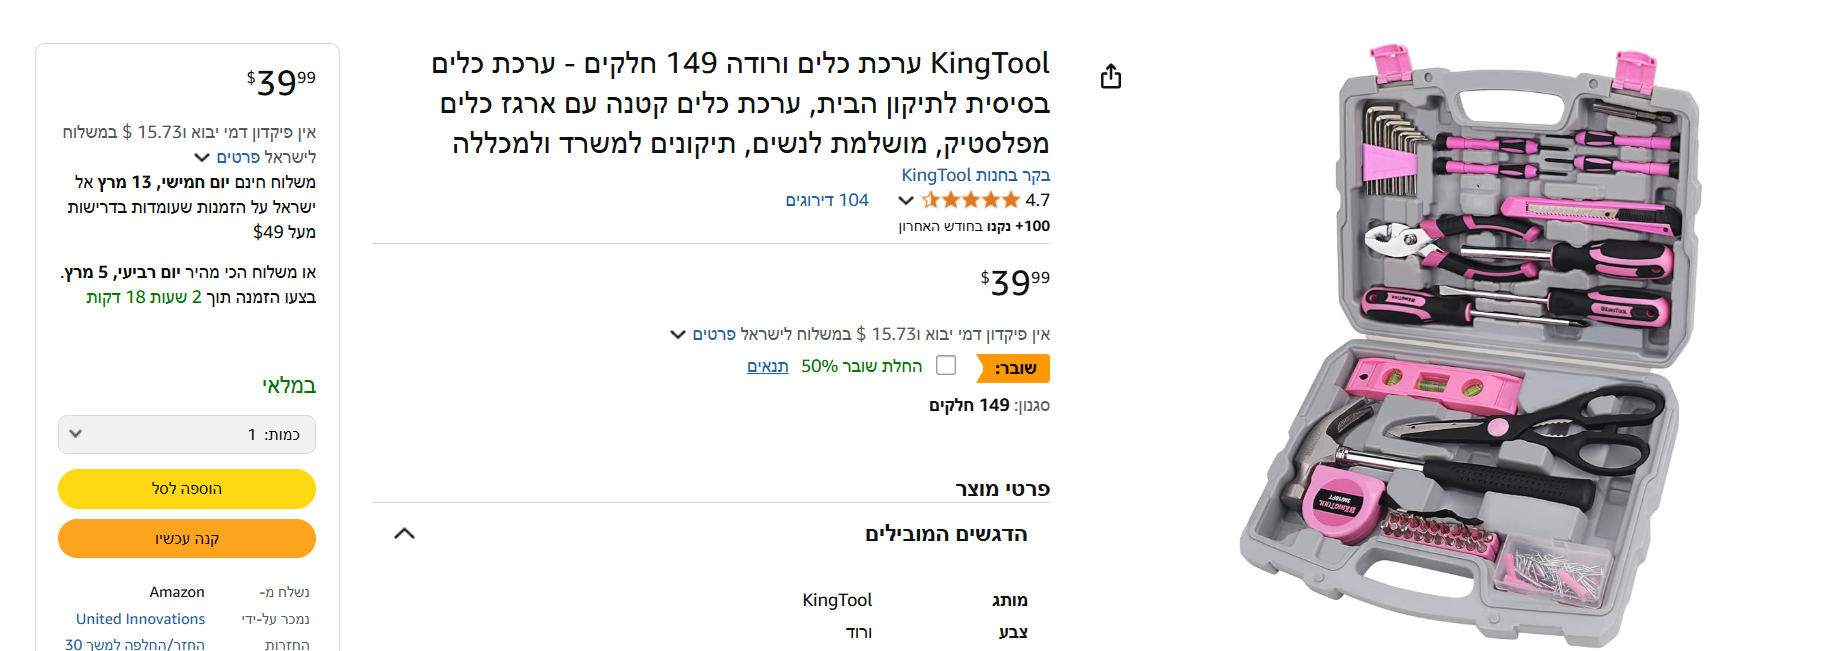The height and width of the screenshot is (651, 1829).
Task: Open the coupon terms link
Action: pos(767,366)
